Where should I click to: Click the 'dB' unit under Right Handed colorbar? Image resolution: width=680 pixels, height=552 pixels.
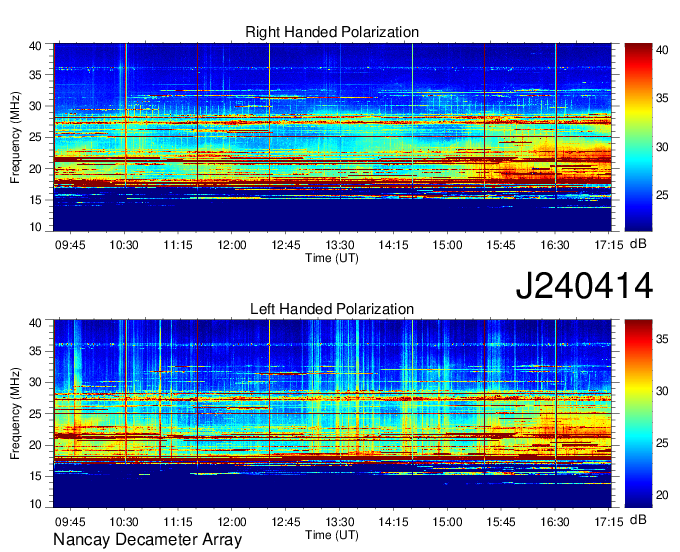click(x=638, y=244)
